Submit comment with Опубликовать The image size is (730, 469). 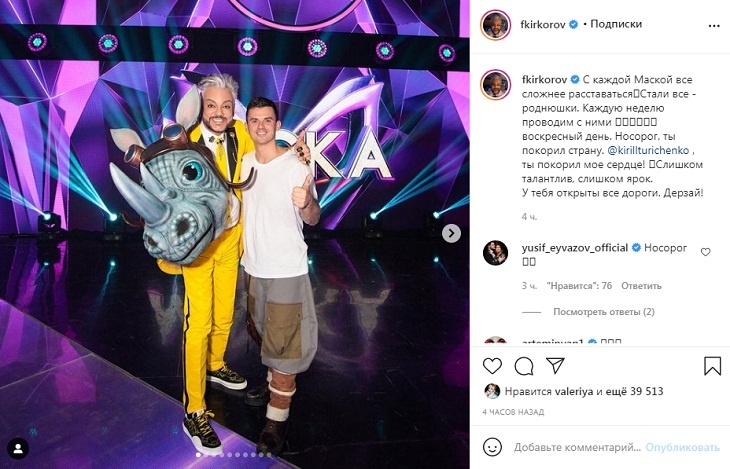click(682, 447)
